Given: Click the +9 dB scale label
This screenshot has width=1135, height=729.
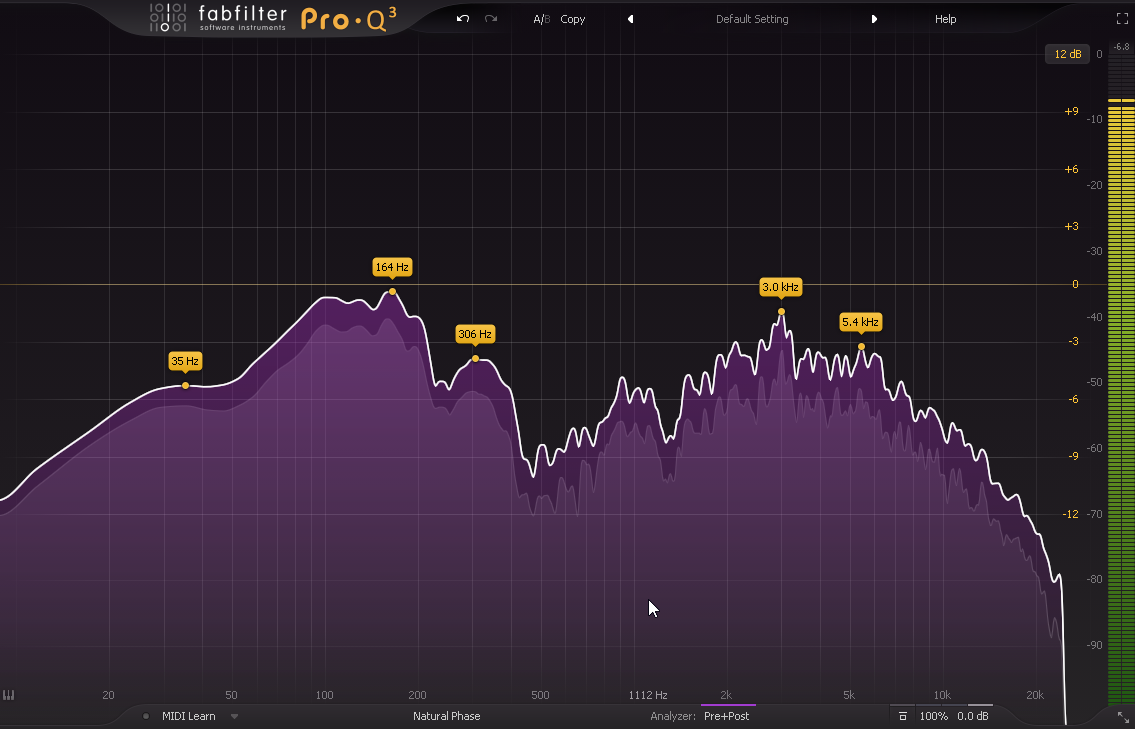Looking at the screenshot, I should coord(1071,111).
